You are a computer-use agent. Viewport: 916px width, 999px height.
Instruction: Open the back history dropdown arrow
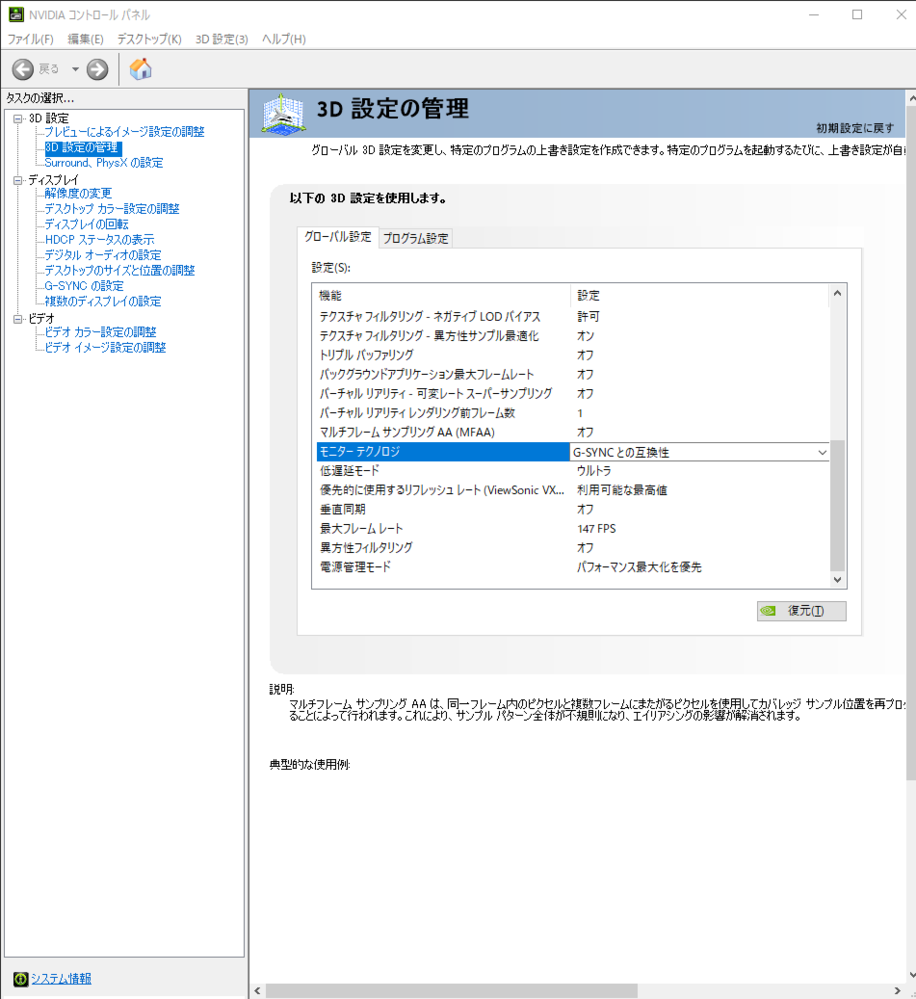tap(75, 69)
